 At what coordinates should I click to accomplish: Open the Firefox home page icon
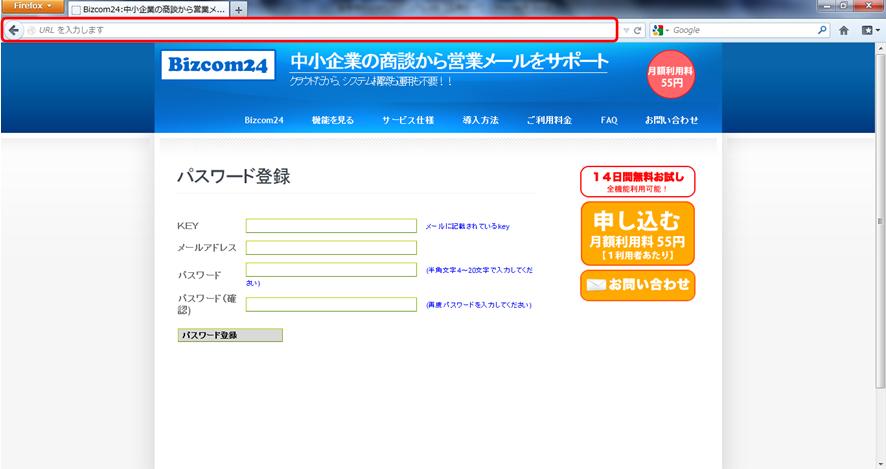coord(845,31)
